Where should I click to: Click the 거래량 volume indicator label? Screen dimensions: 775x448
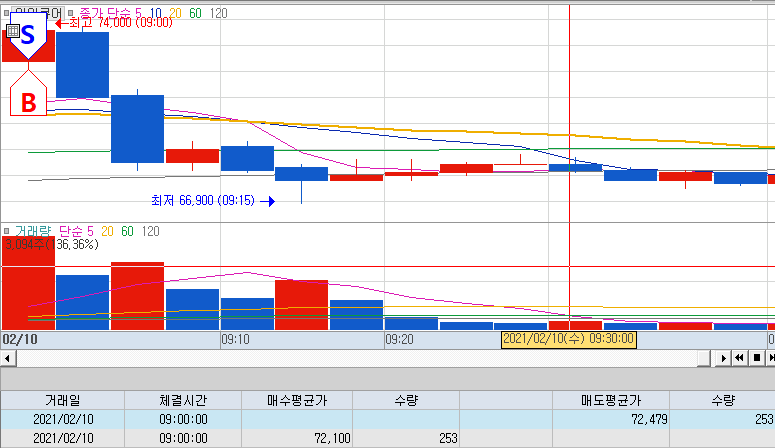point(33,231)
